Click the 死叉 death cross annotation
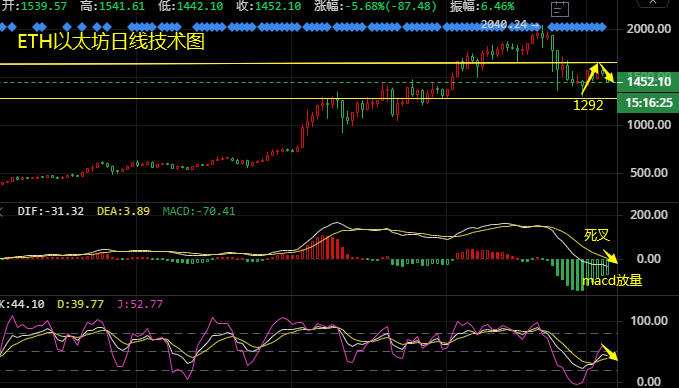This screenshot has height=388, width=679. pyautogui.click(x=597, y=235)
